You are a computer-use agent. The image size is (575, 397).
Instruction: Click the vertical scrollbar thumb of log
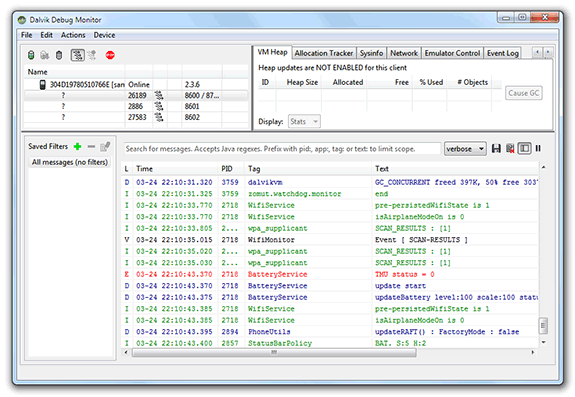pyautogui.click(x=543, y=326)
